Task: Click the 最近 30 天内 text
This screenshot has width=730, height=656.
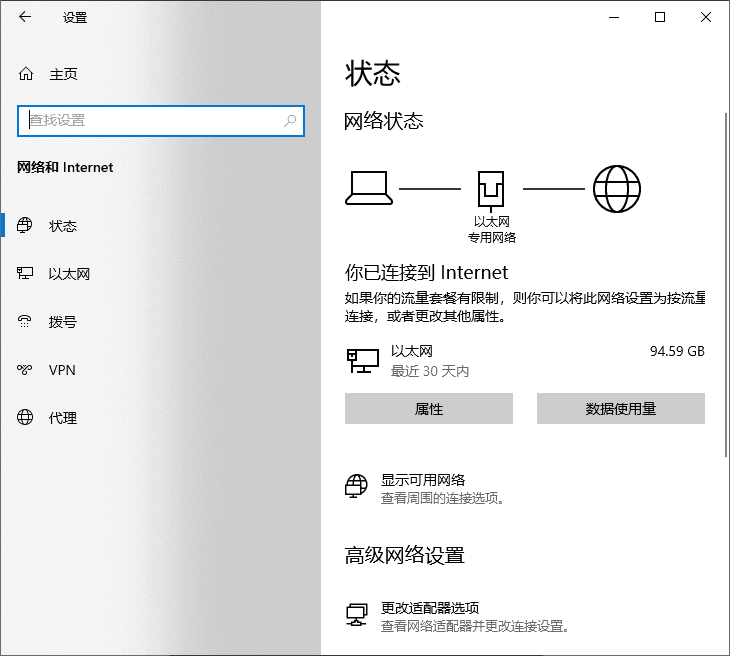Action: pos(430,371)
